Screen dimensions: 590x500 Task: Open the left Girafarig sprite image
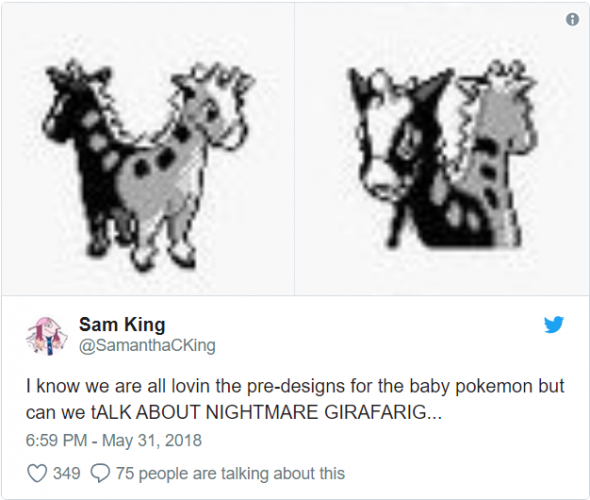coord(148,149)
